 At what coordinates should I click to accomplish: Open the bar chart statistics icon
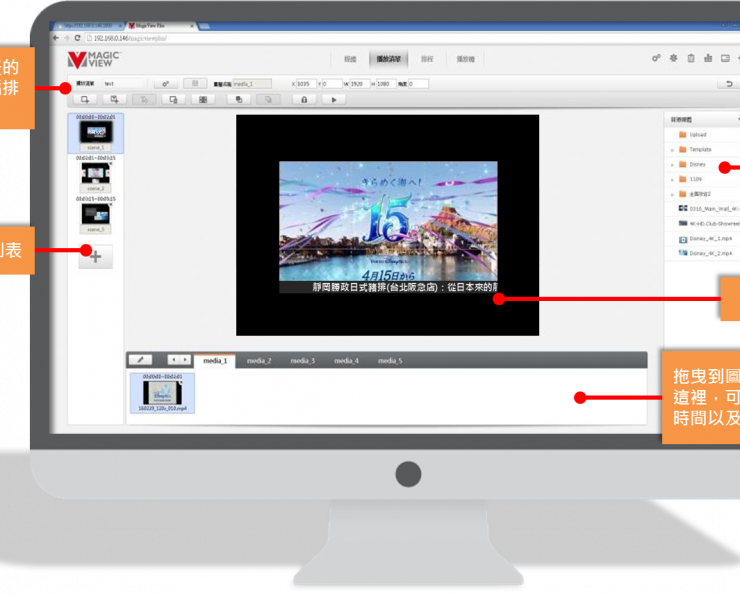(708, 59)
